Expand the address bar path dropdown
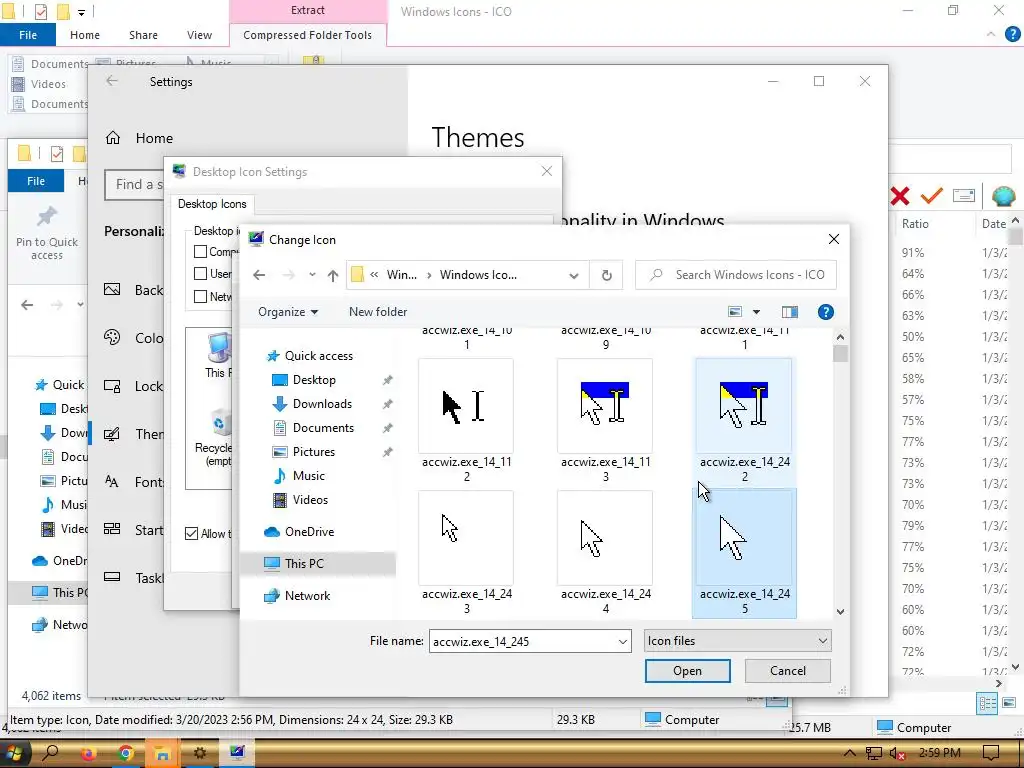 [x=573, y=276]
